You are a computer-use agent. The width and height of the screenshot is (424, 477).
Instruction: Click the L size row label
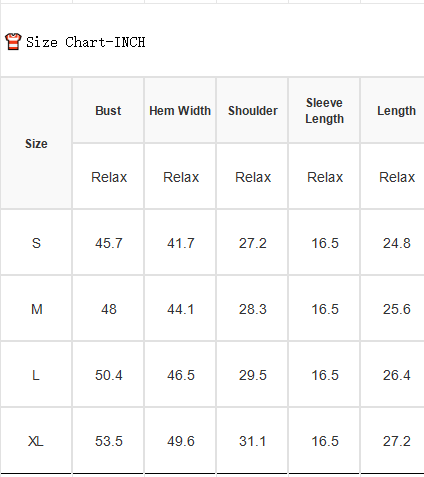point(36,375)
